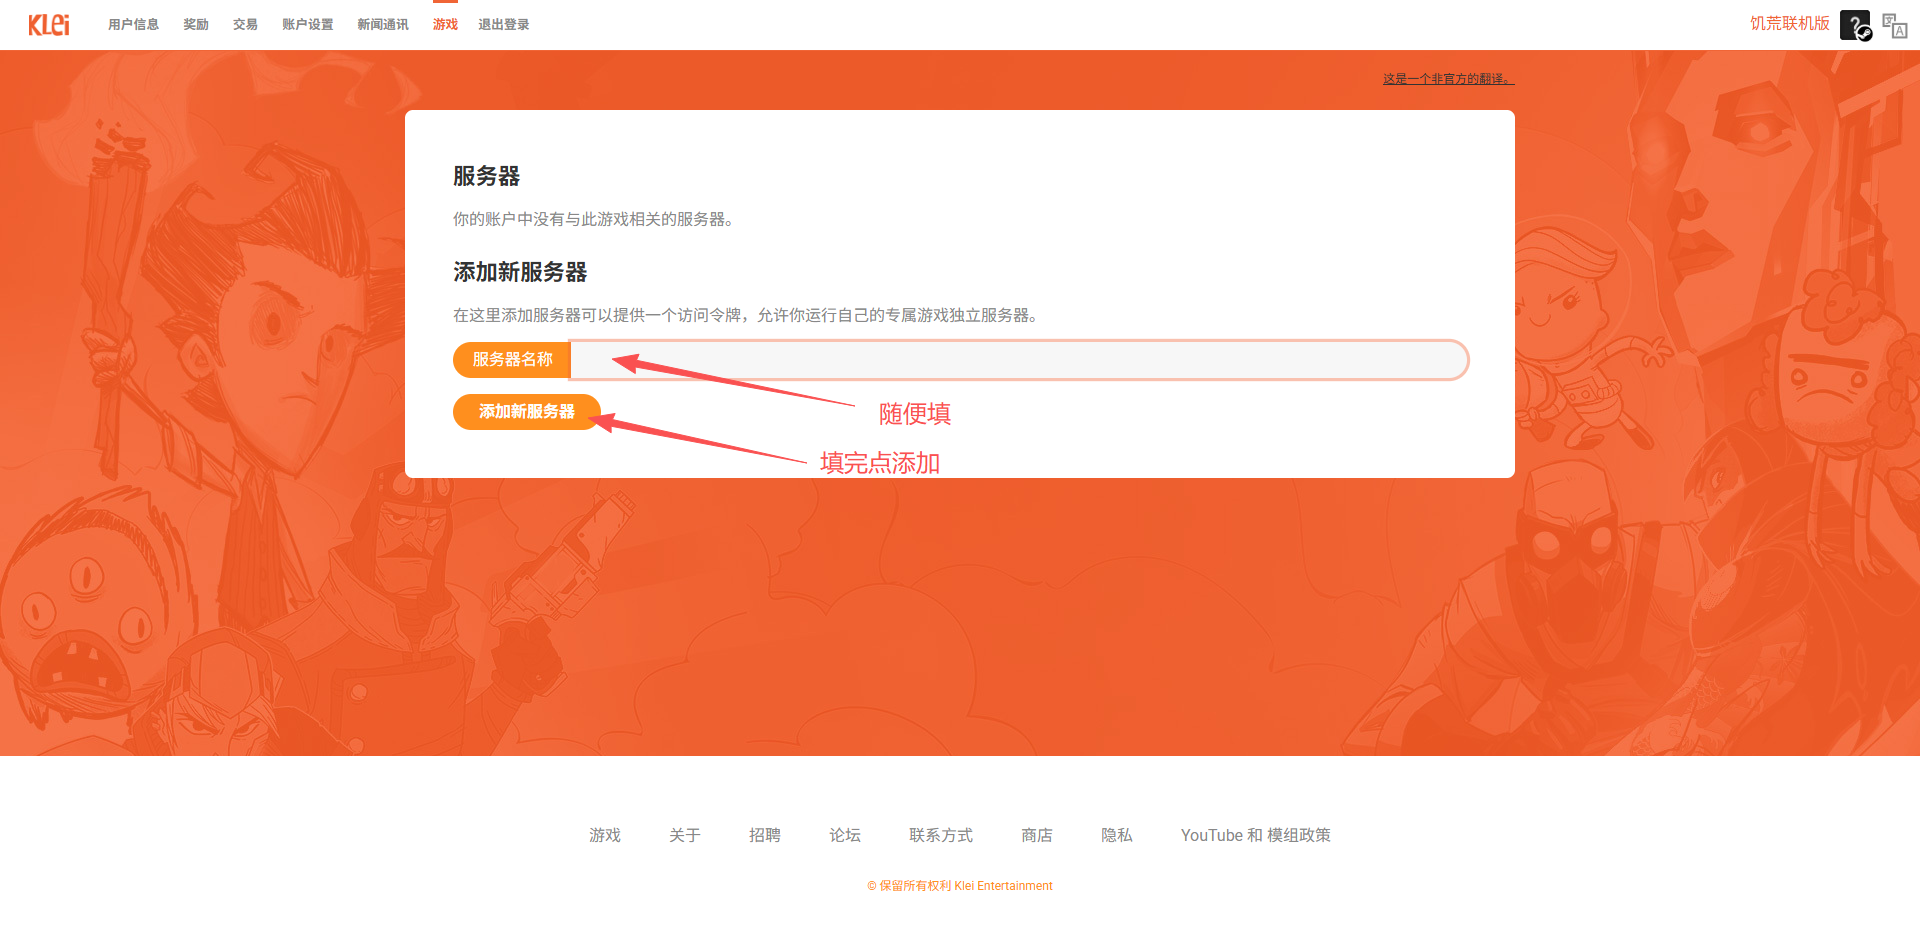Open the footer 关于 link
This screenshot has height=945, width=1920.
pos(685,835)
